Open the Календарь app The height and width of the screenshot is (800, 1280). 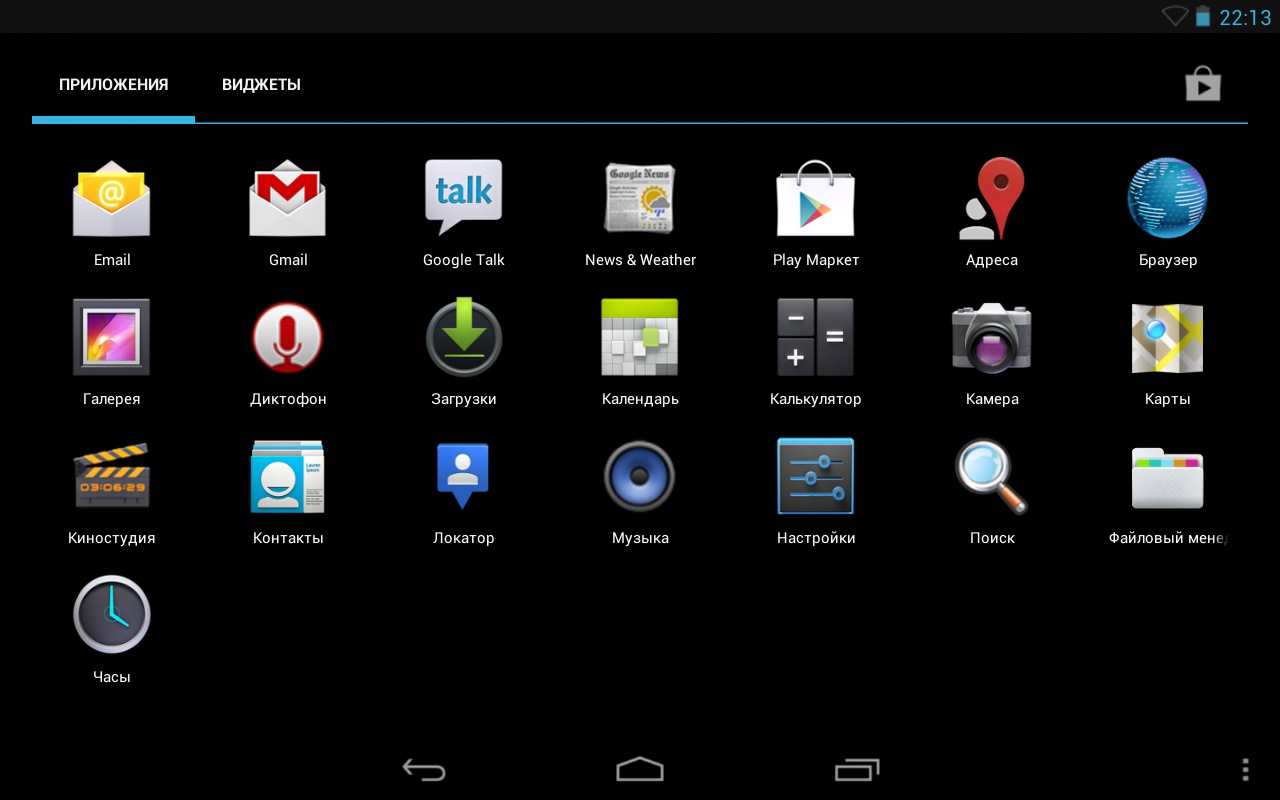coord(640,337)
